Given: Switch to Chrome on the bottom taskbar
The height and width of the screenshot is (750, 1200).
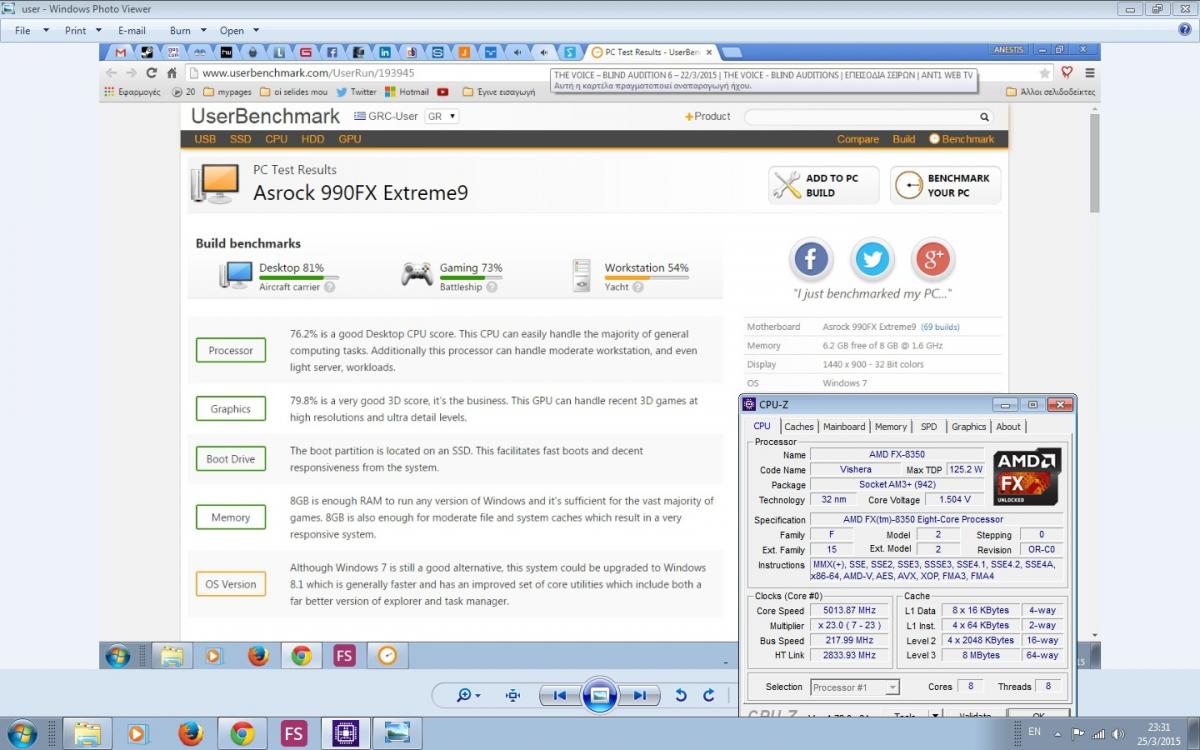Looking at the screenshot, I should tap(242, 734).
